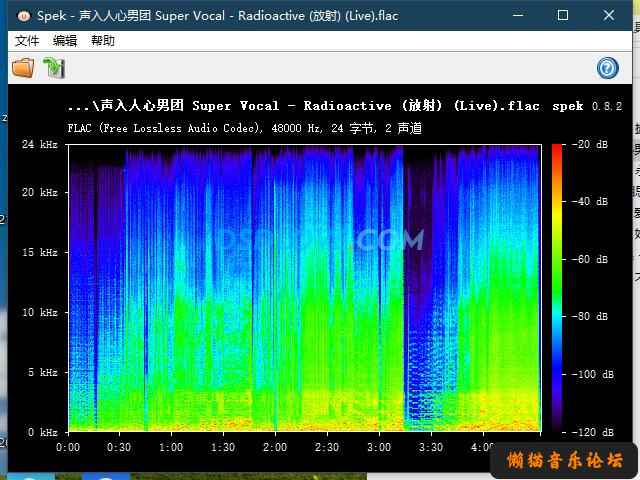Click the 15 kHz frequency label
This screenshot has width=640, height=480.
coord(40,252)
